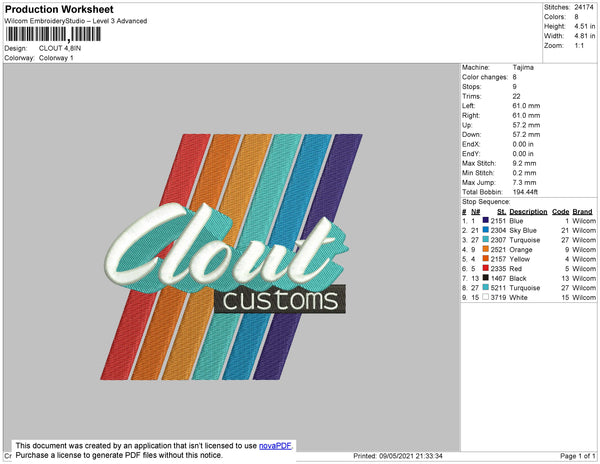Click the Page 1 of 1 footer
600x464 pixels.
[x=577, y=456]
